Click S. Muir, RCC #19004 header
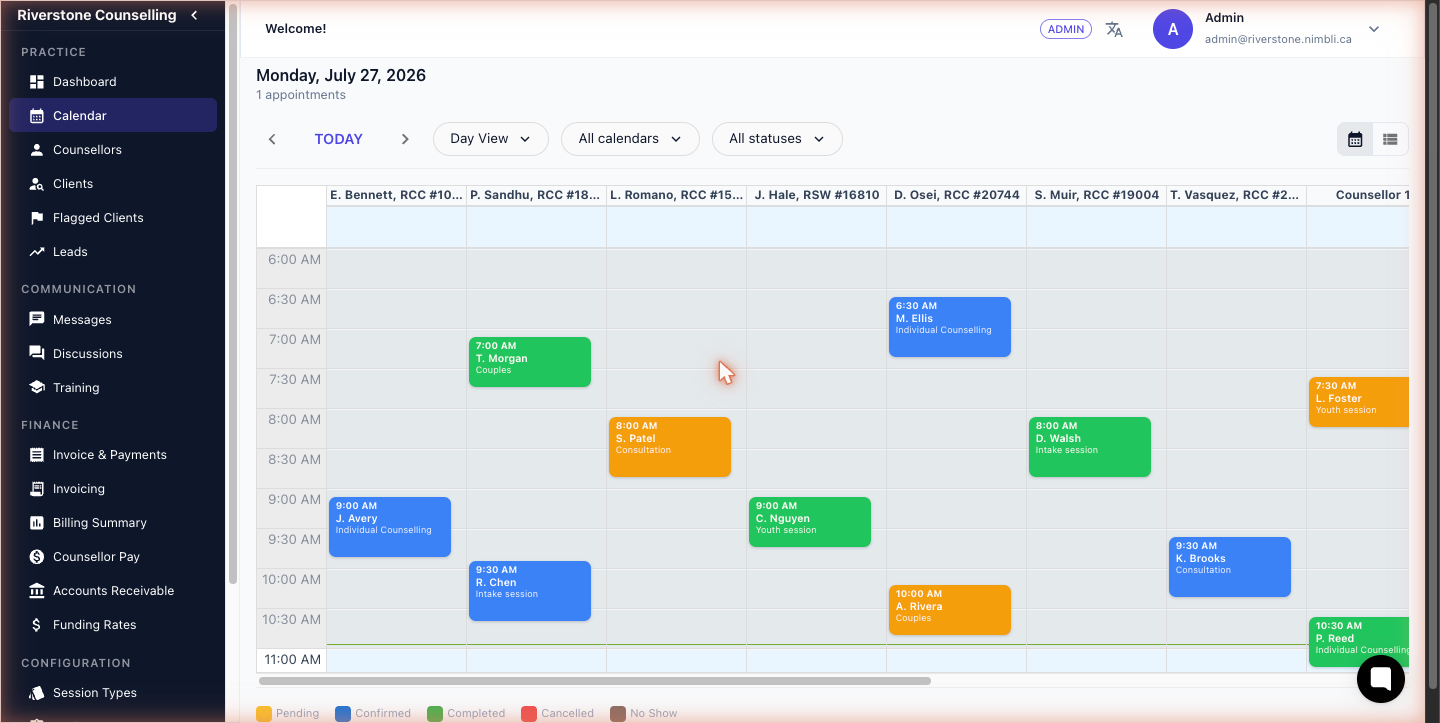The width and height of the screenshot is (1440, 723). point(1097,195)
